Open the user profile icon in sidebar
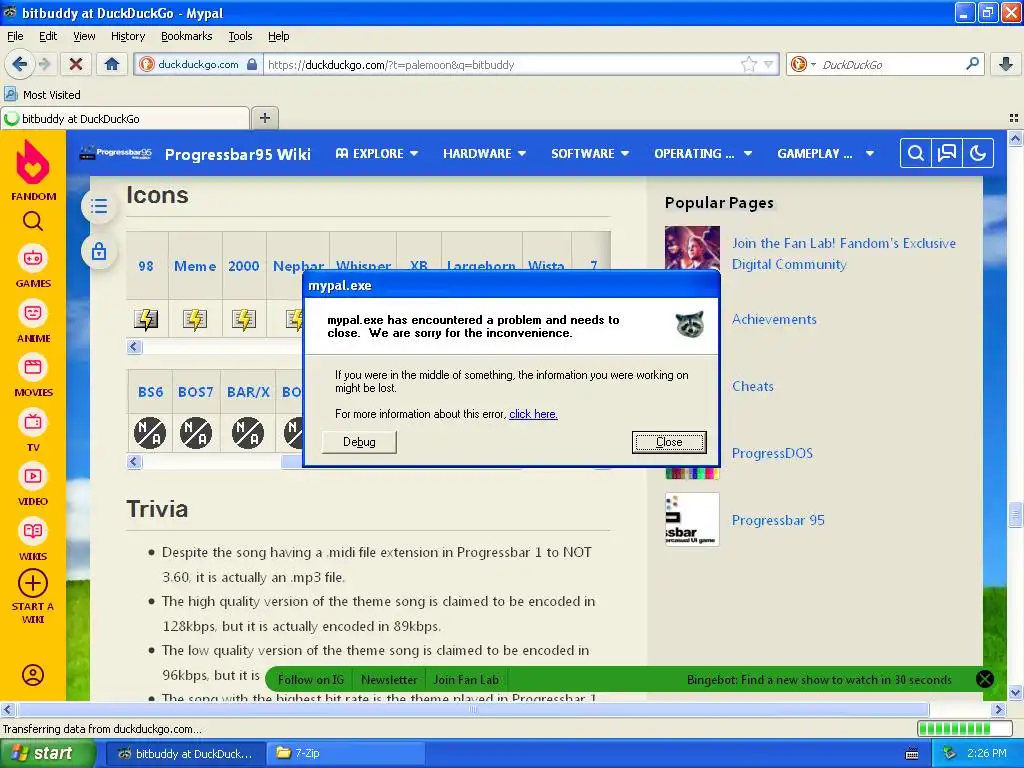The width and height of the screenshot is (1024, 768). (33, 675)
